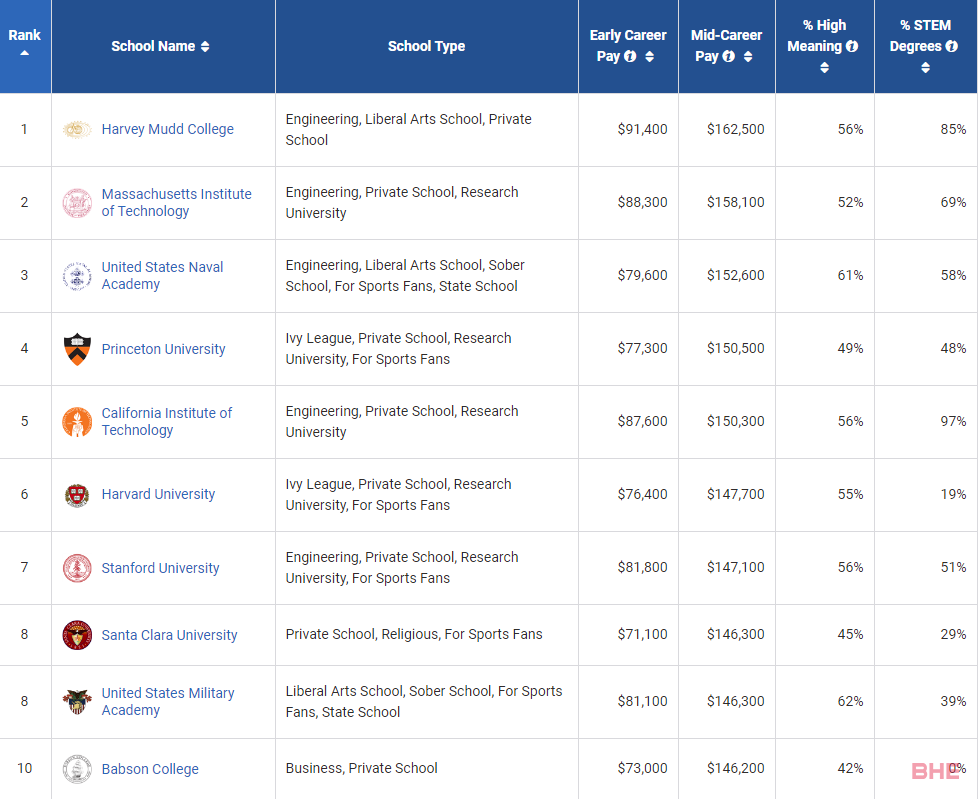Image resolution: width=979 pixels, height=799 pixels.
Task: Select 'Private School, Religious, For Sports Fans' text
Action: pos(414,634)
